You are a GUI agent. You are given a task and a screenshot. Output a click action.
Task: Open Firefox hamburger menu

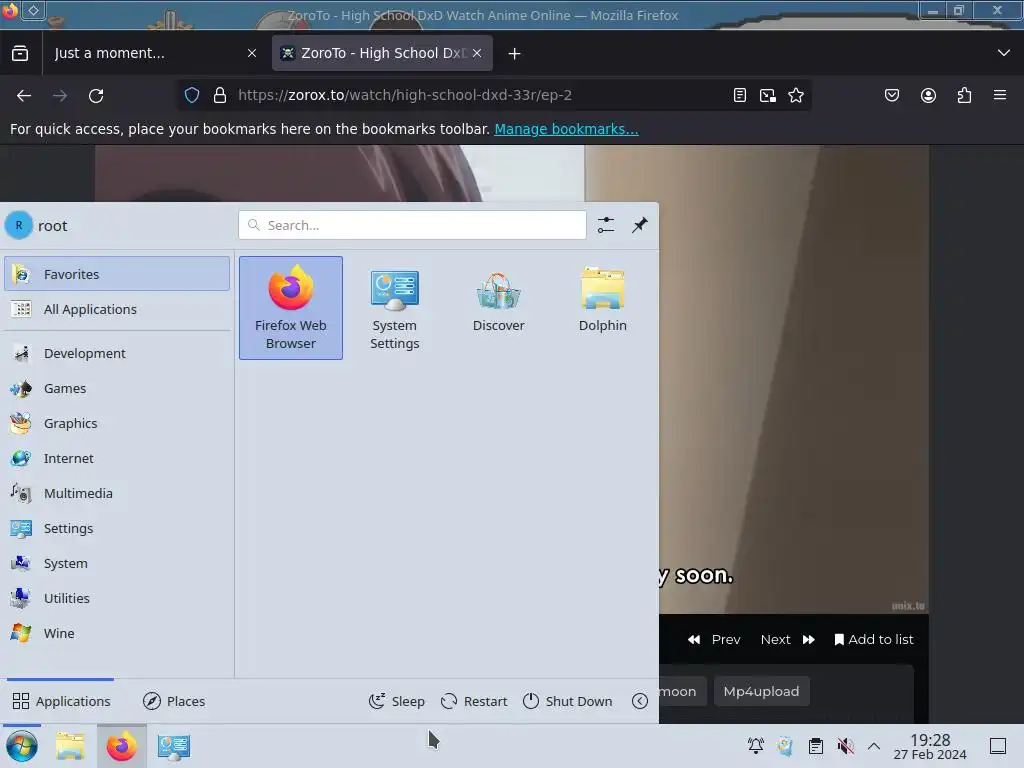[1000, 95]
